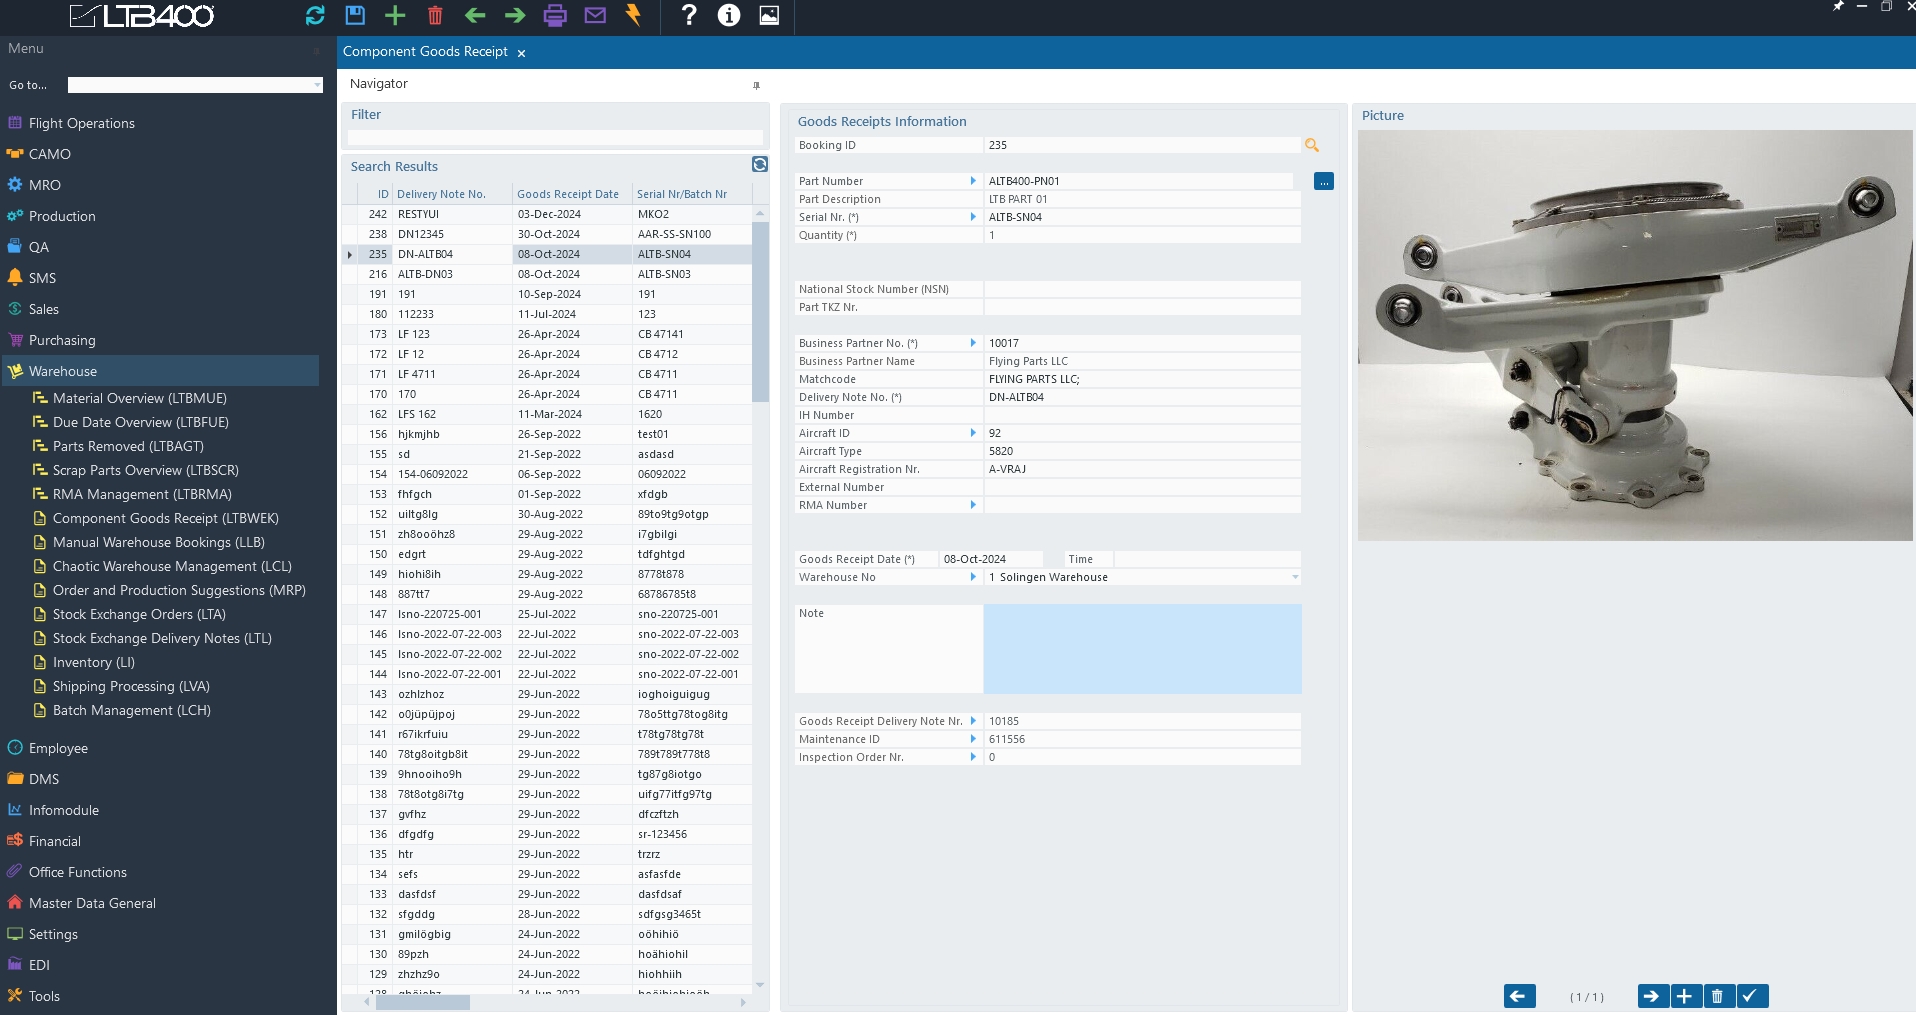
Task: Open the info icon in the toolbar
Action: [729, 15]
